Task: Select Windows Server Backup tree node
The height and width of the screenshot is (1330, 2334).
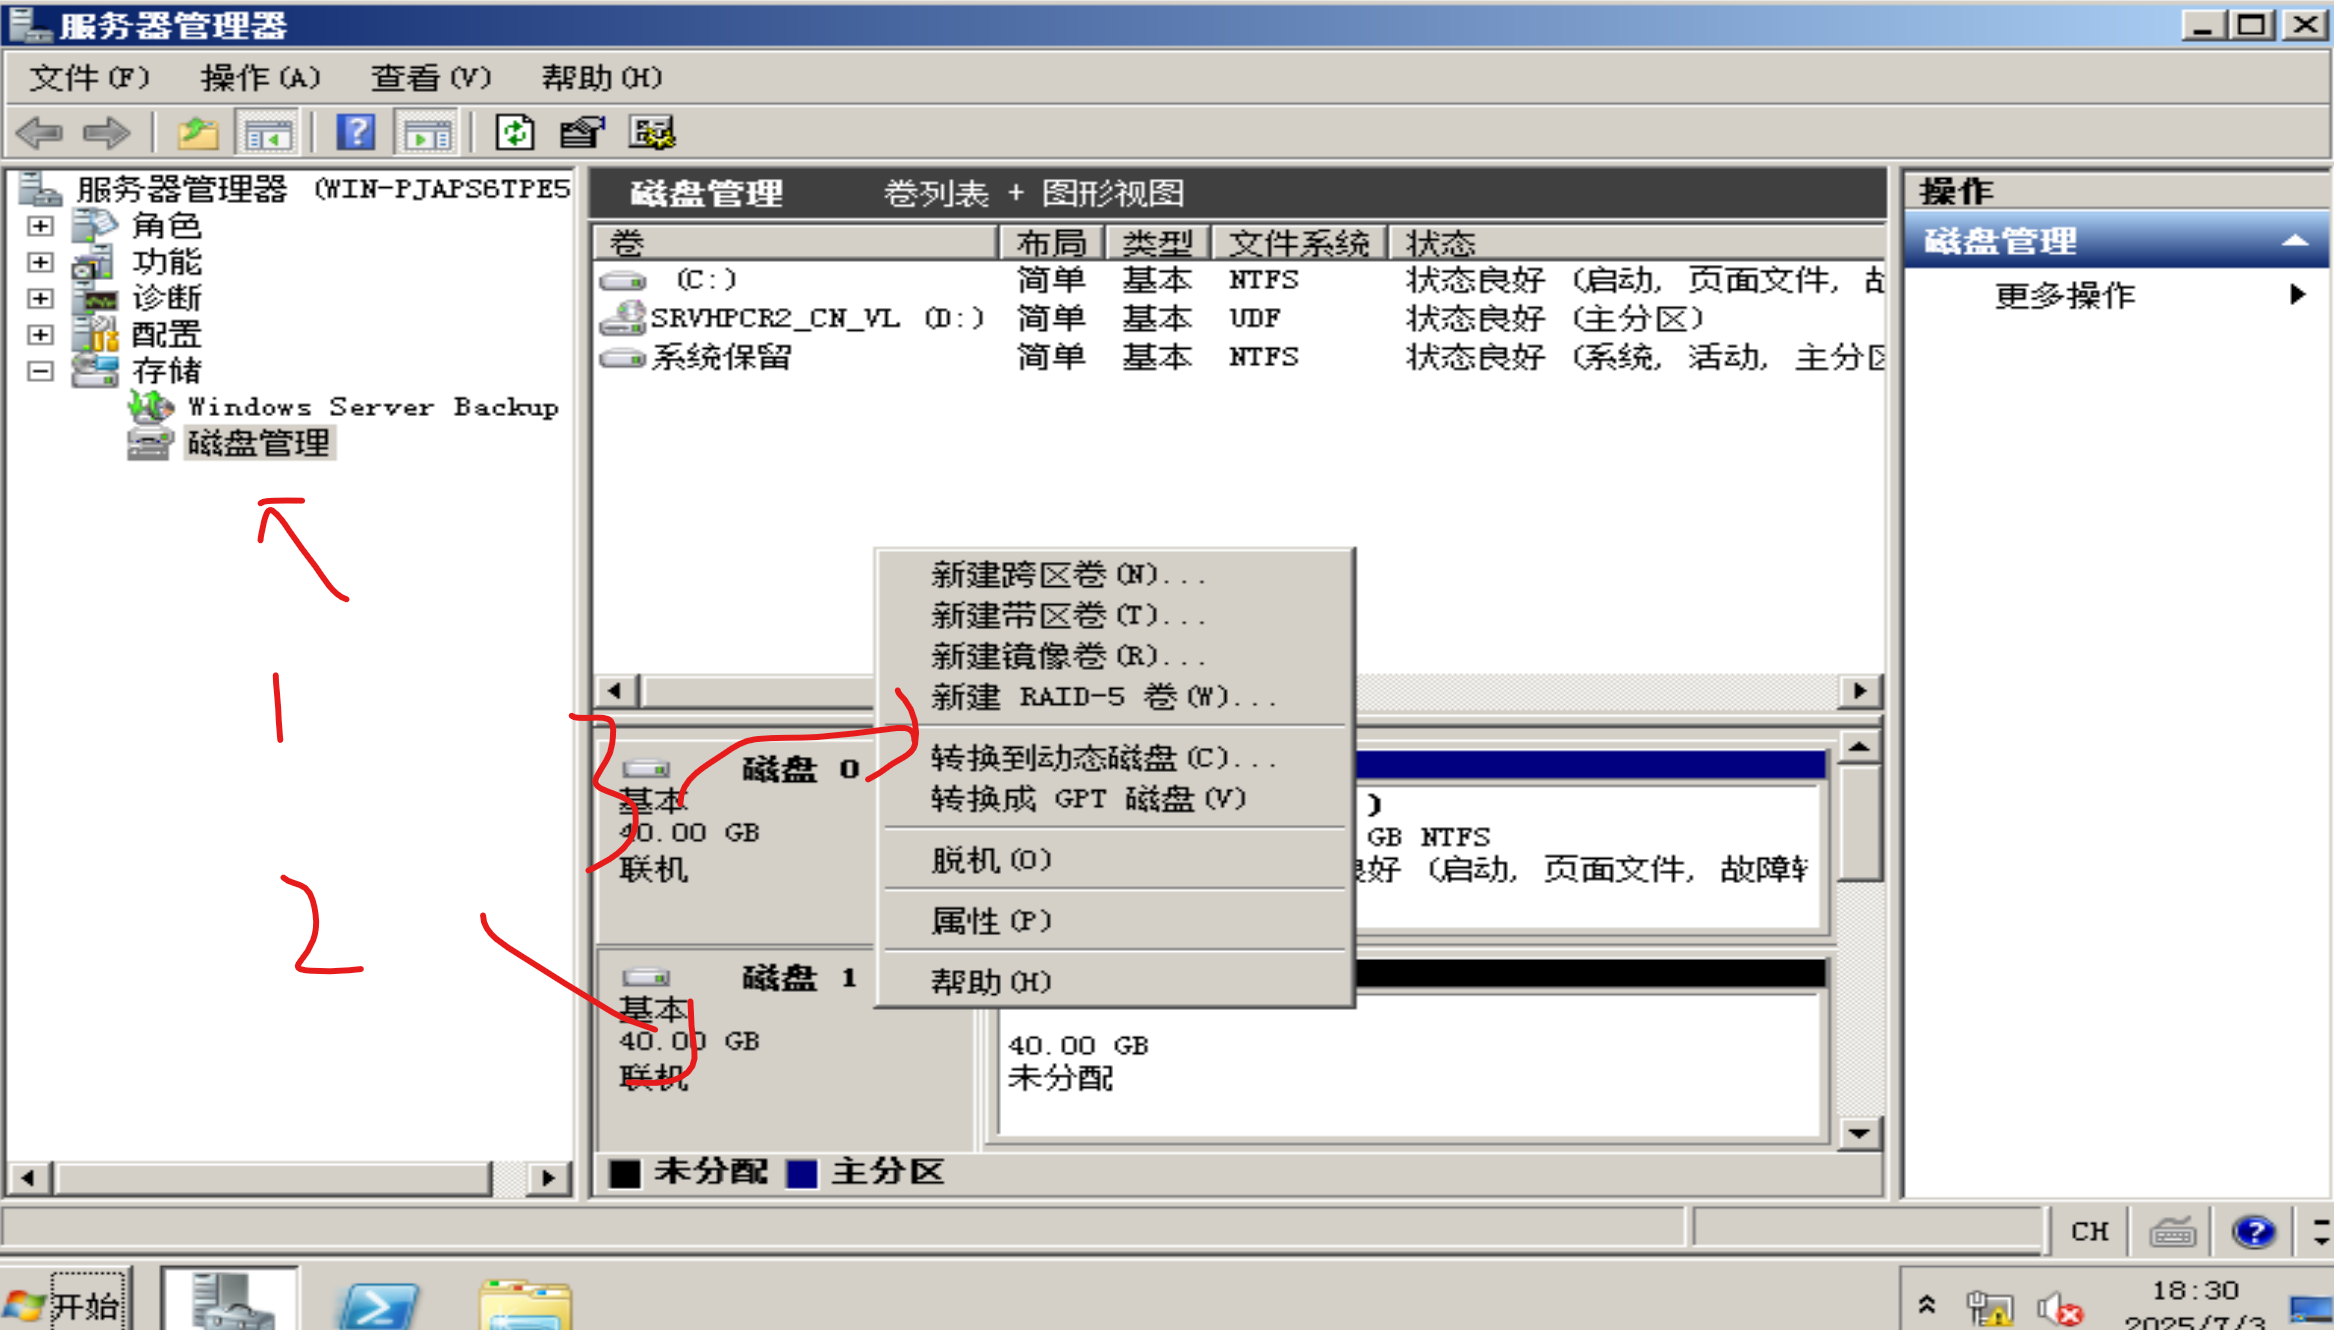Action: click(372, 407)
